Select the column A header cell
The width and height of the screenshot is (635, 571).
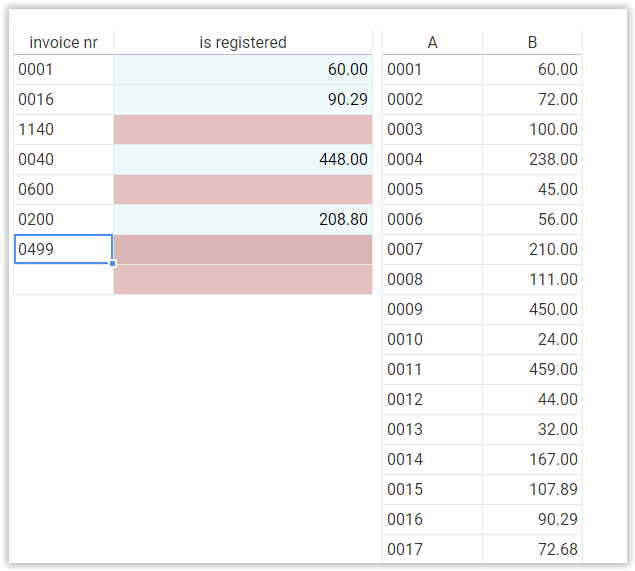(432, 42)
